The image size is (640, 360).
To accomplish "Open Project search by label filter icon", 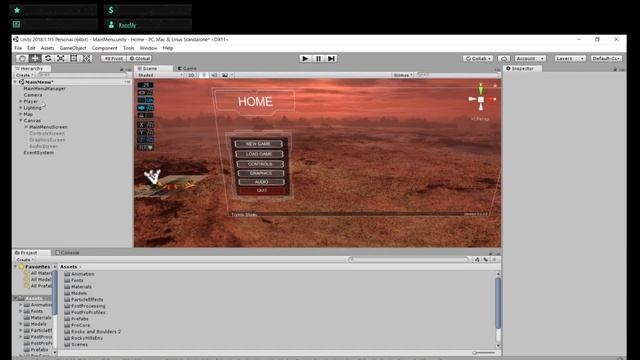I will coord(485,260).
